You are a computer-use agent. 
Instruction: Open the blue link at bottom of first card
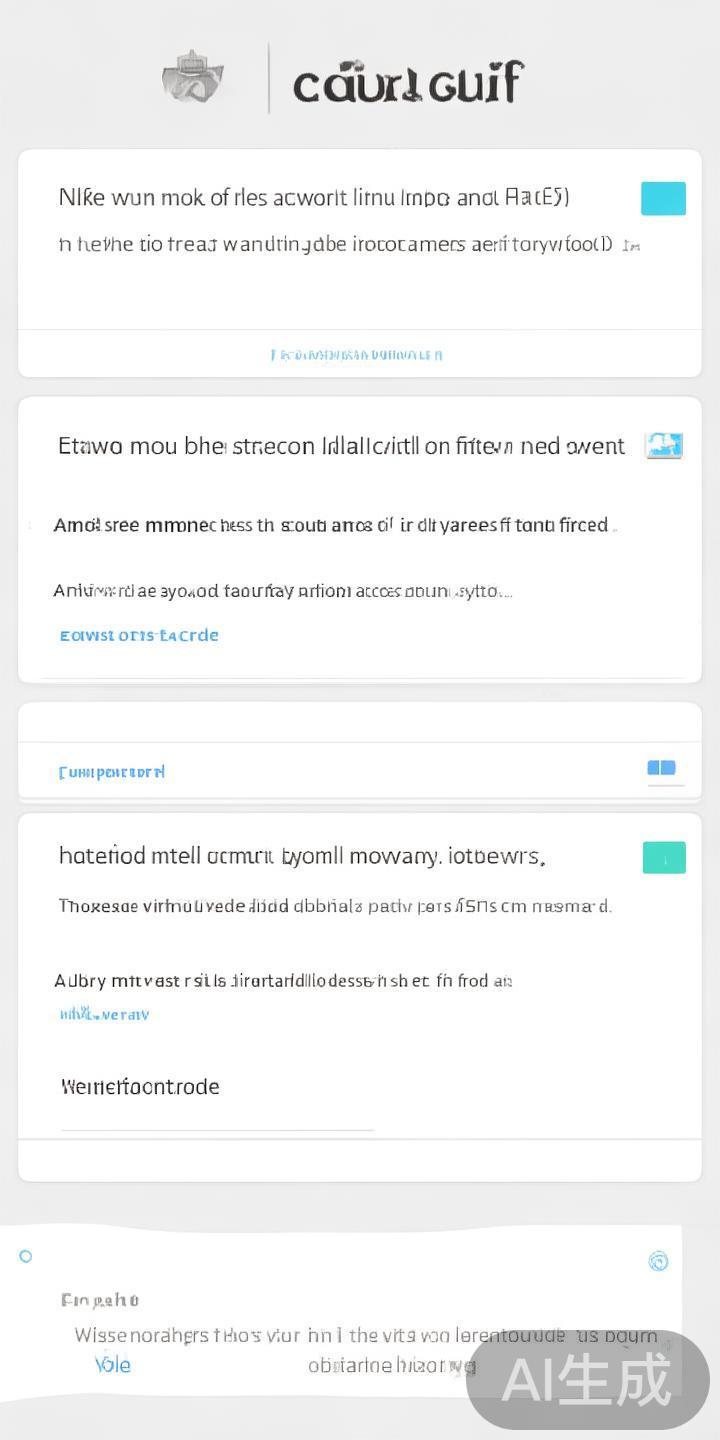[357, 355]
